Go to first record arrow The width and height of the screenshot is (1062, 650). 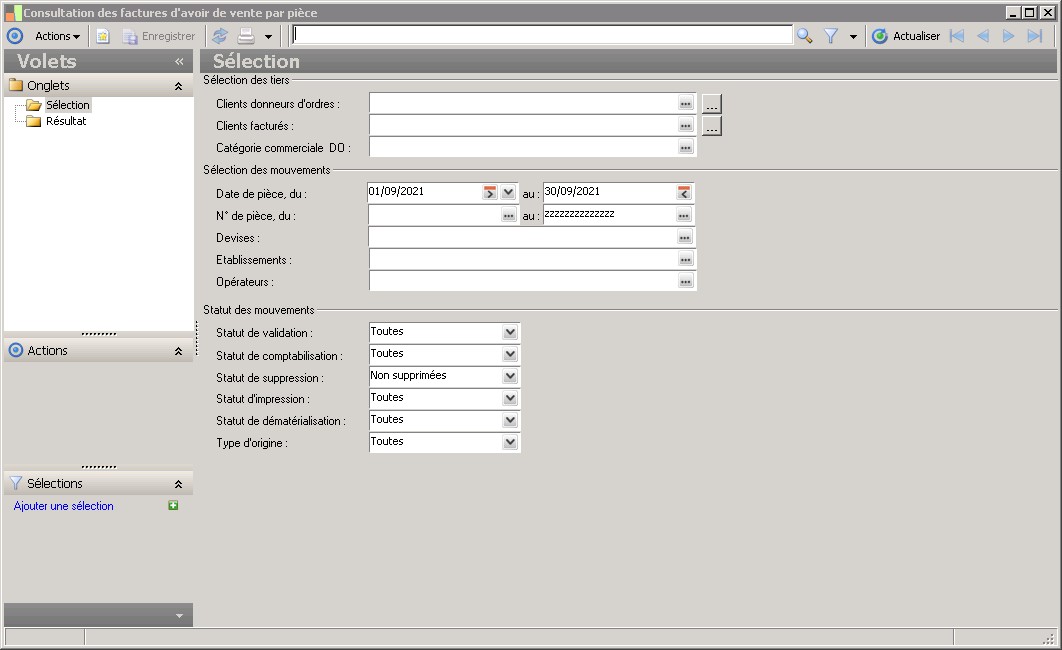957,36
